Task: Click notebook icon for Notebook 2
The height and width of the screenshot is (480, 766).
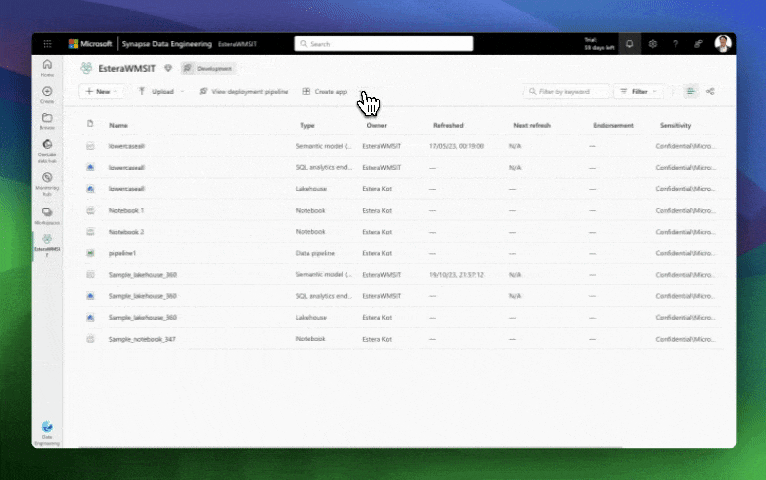Action: tap(90, 232)
